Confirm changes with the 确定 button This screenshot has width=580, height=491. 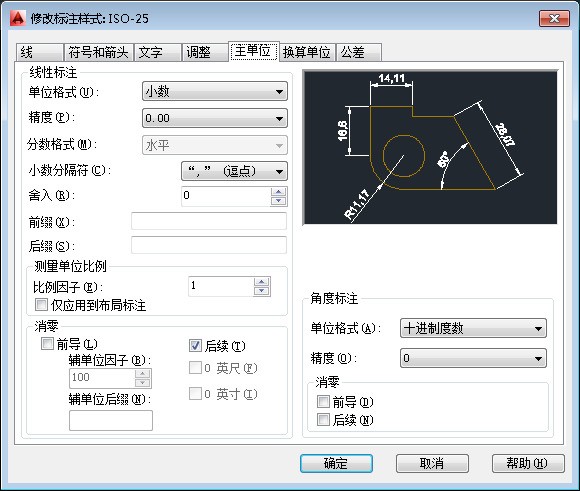[336, 463]
